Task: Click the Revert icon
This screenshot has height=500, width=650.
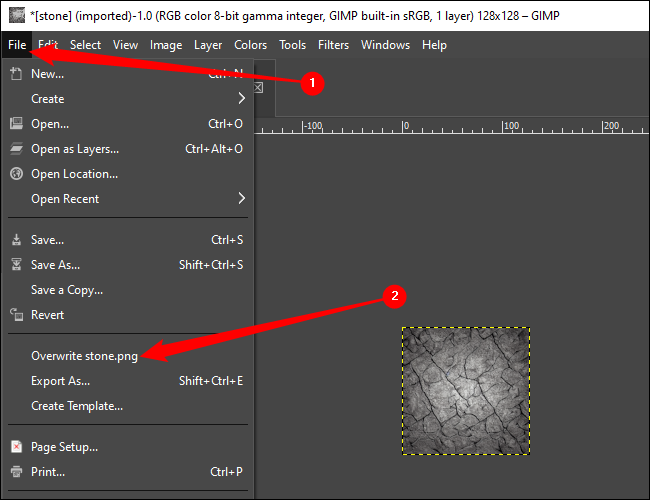Action: 16,314
